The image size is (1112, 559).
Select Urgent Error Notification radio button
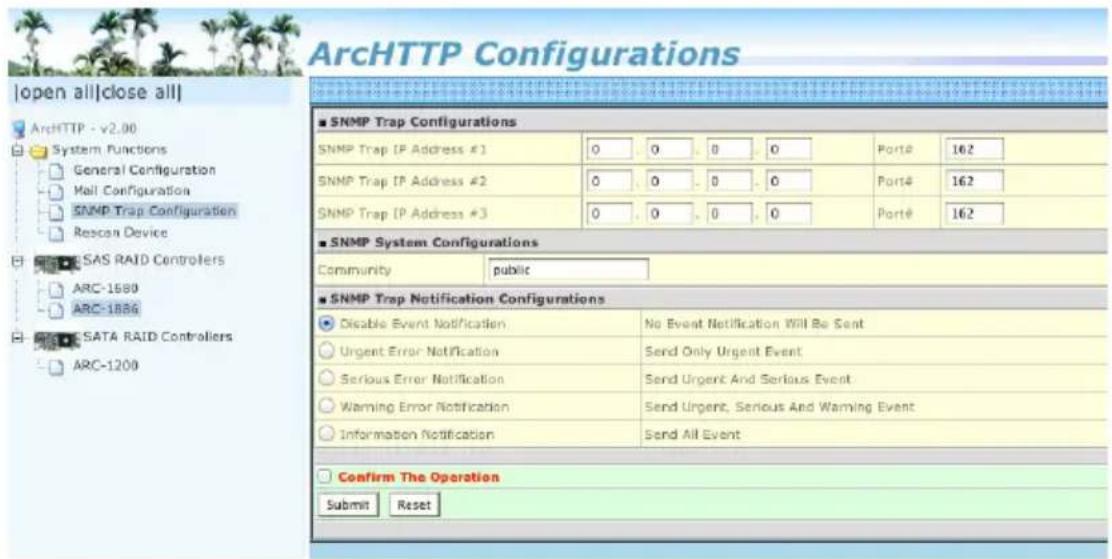pyautogui.click(x=326, y=351)
